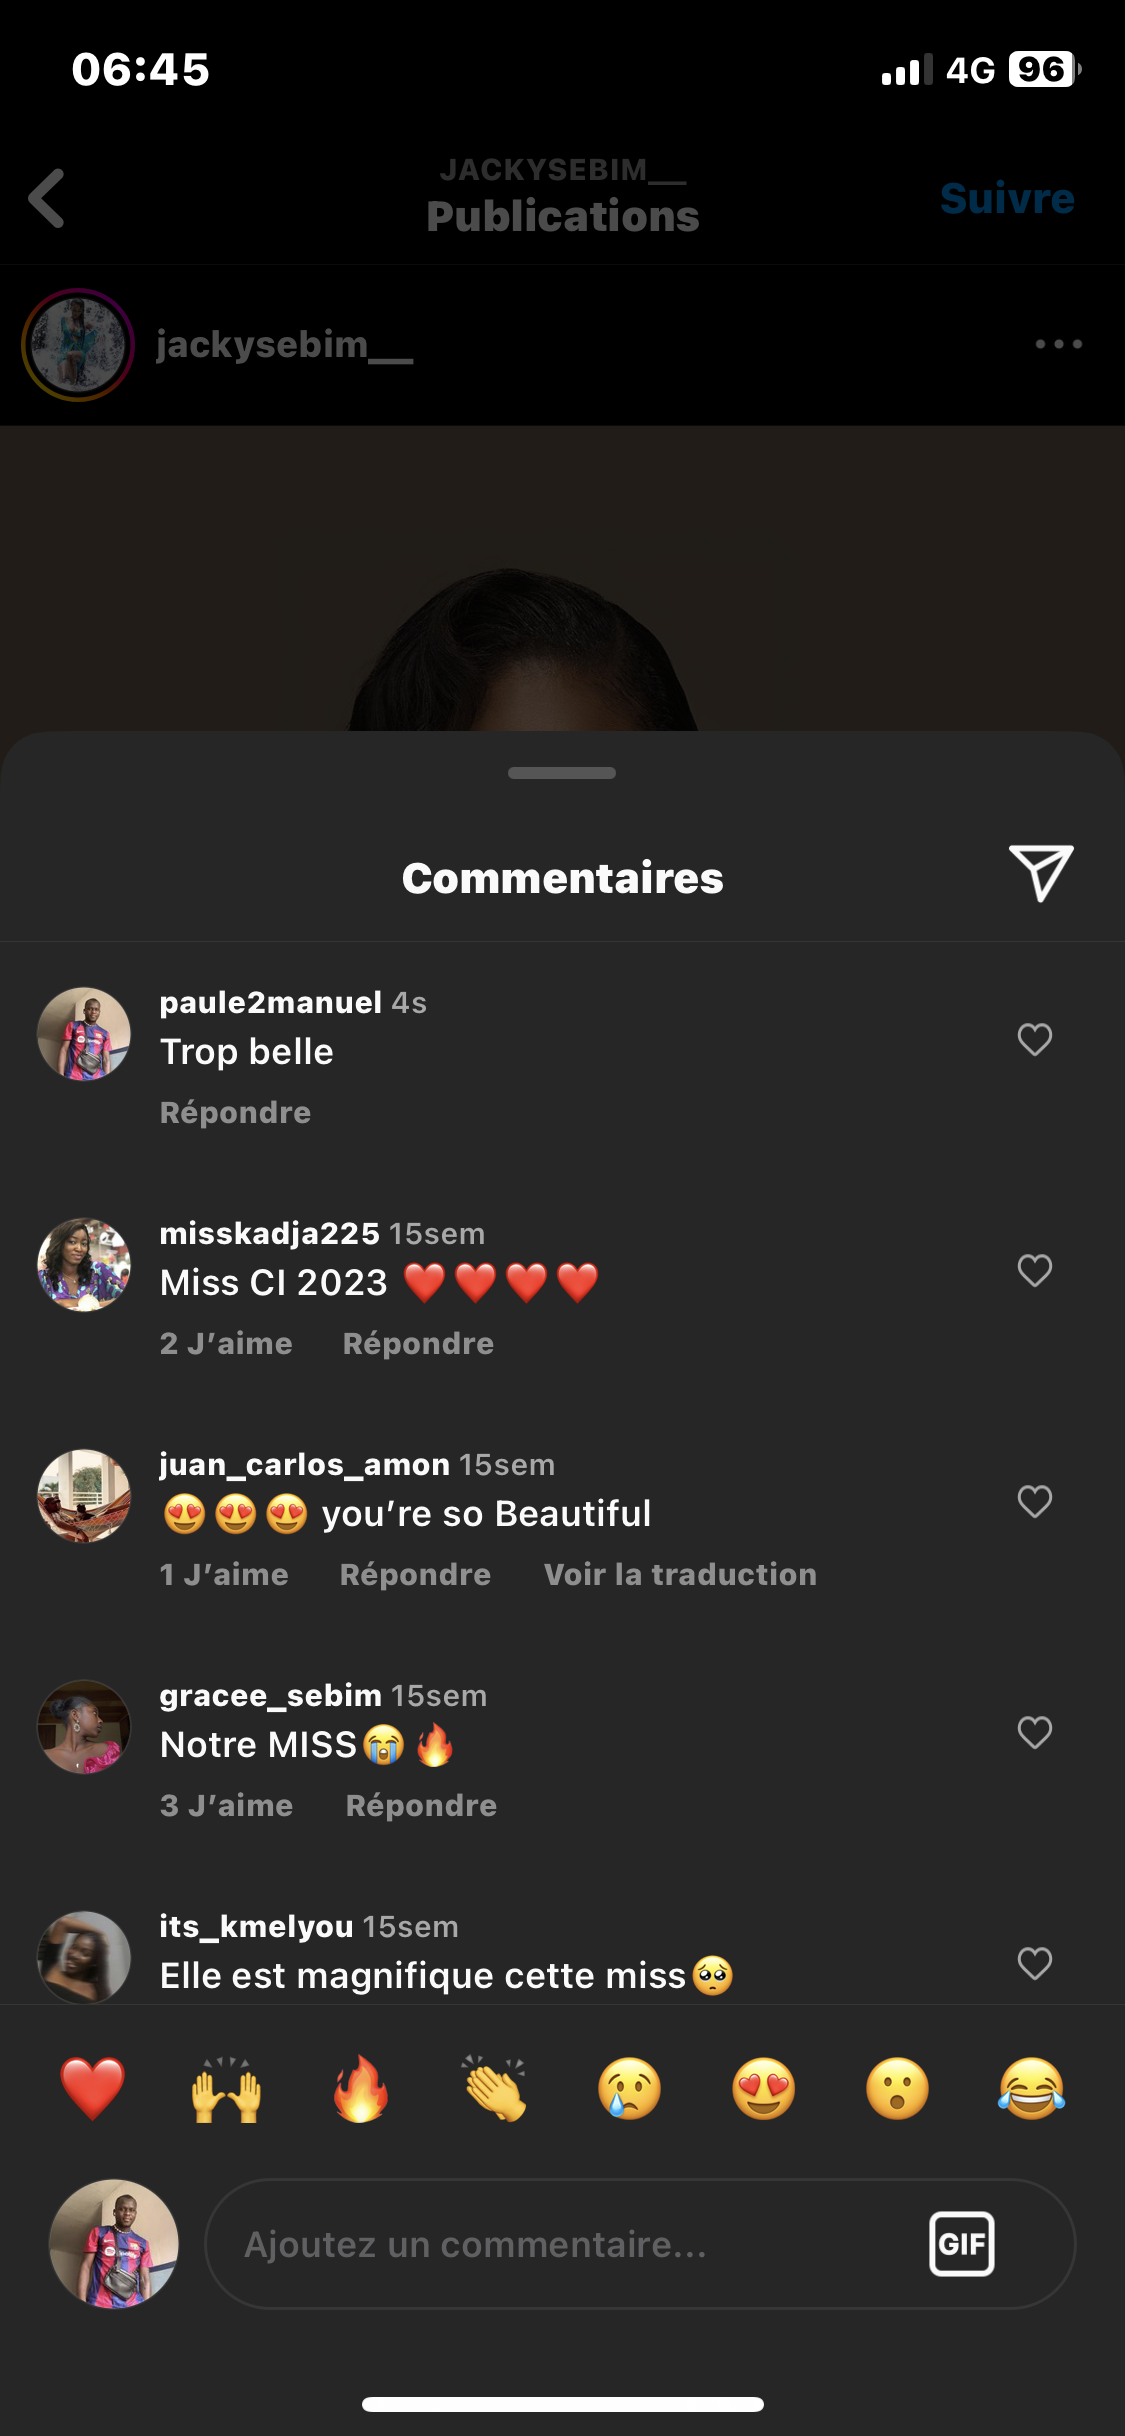Reply to misskadja225's comment

418,1344
